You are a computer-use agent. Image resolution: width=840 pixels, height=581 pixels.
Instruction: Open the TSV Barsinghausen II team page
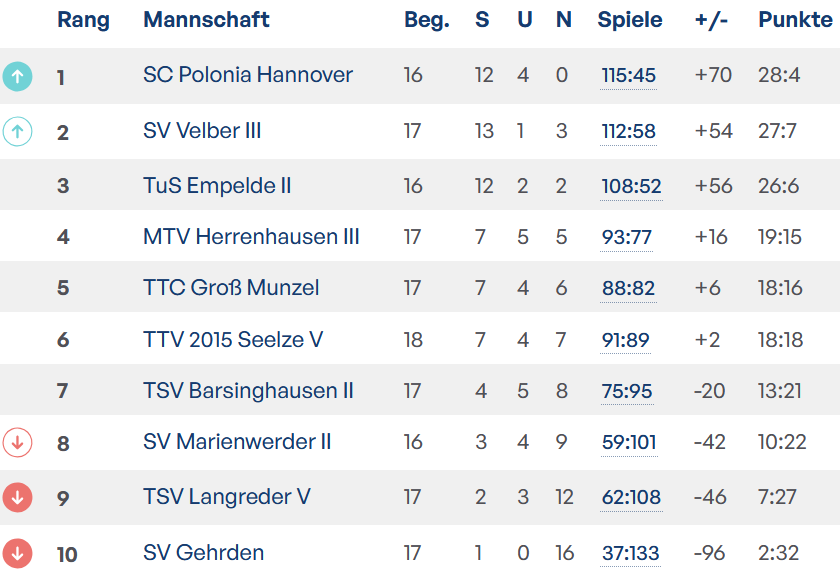(x=248, y=391)
